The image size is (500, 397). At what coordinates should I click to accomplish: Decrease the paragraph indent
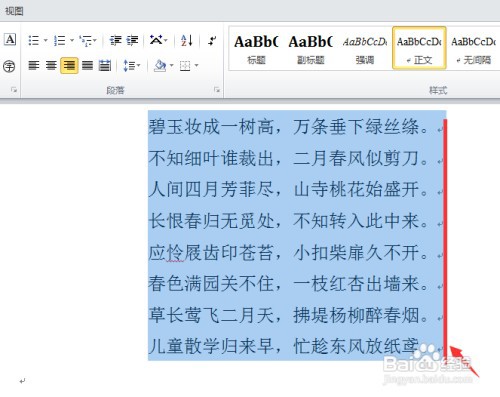[x=115, y=41]
